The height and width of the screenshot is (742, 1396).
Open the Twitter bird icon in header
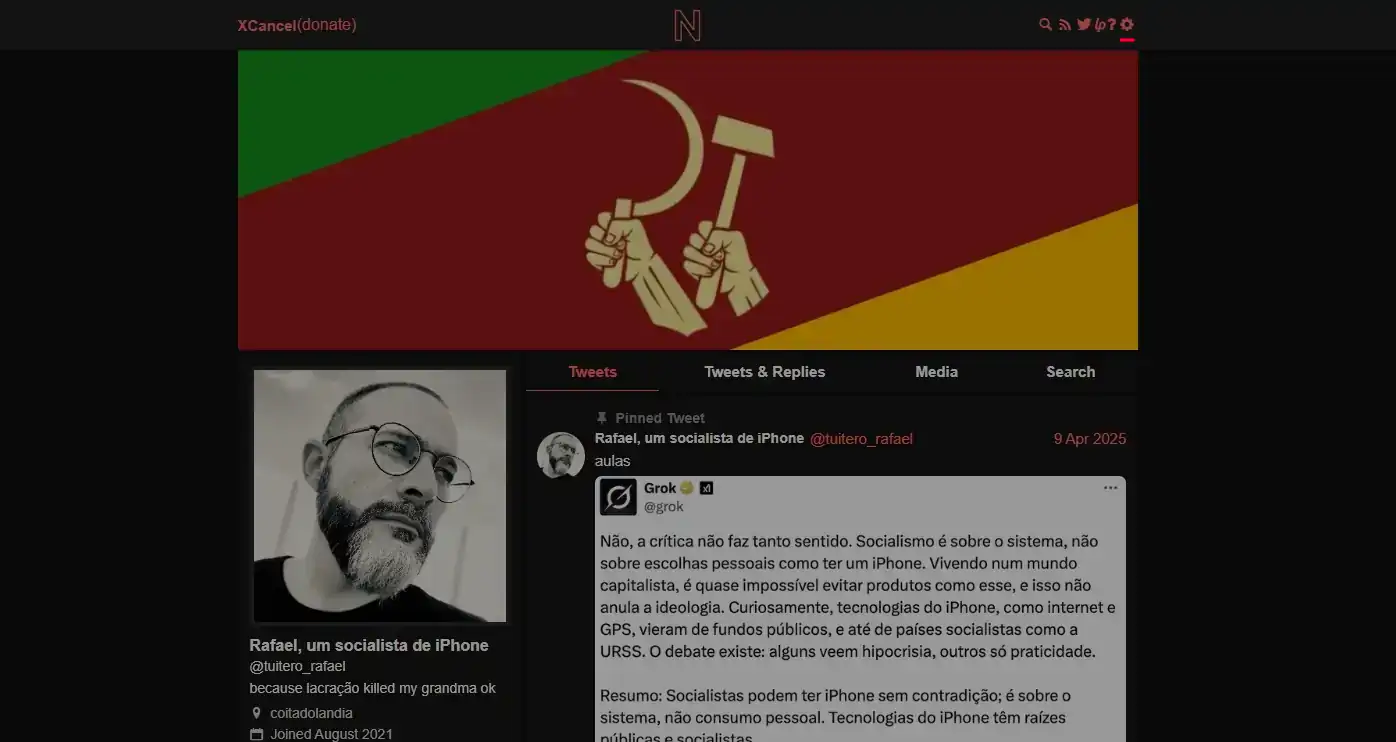(1084, 24)
